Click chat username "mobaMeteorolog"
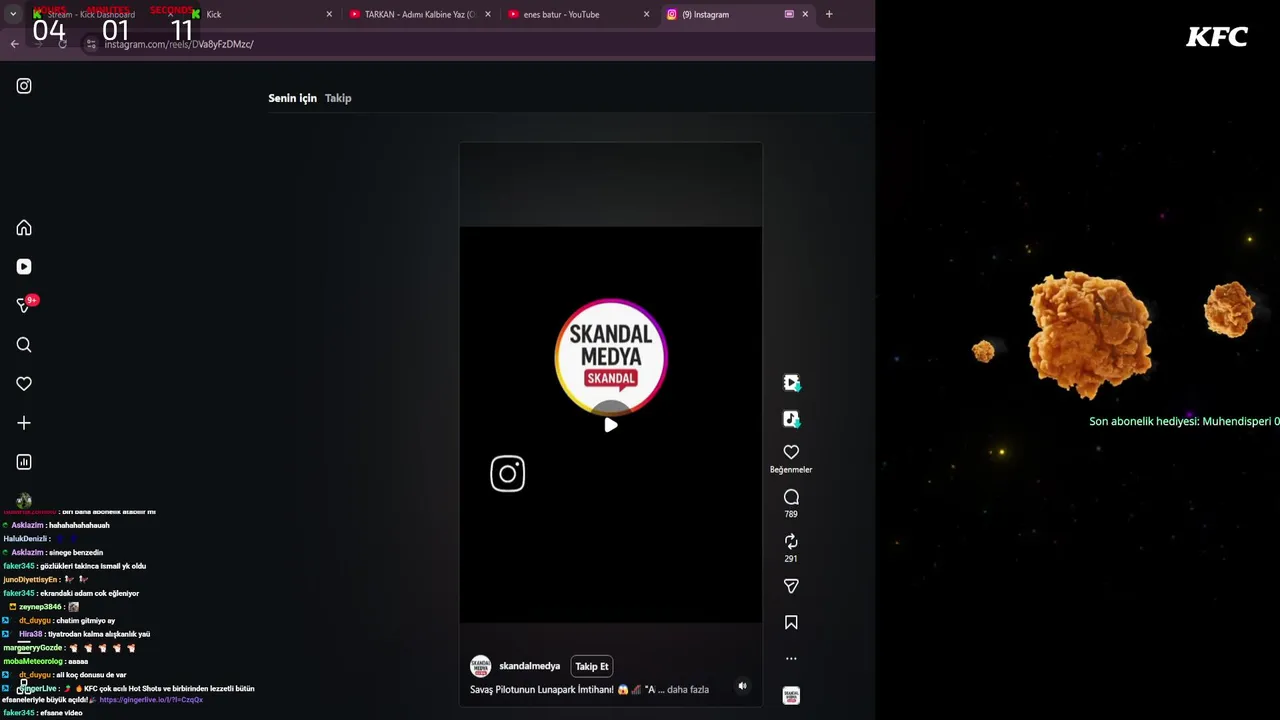This screenshot has height=720, width=1280. (x=33, y=661)
